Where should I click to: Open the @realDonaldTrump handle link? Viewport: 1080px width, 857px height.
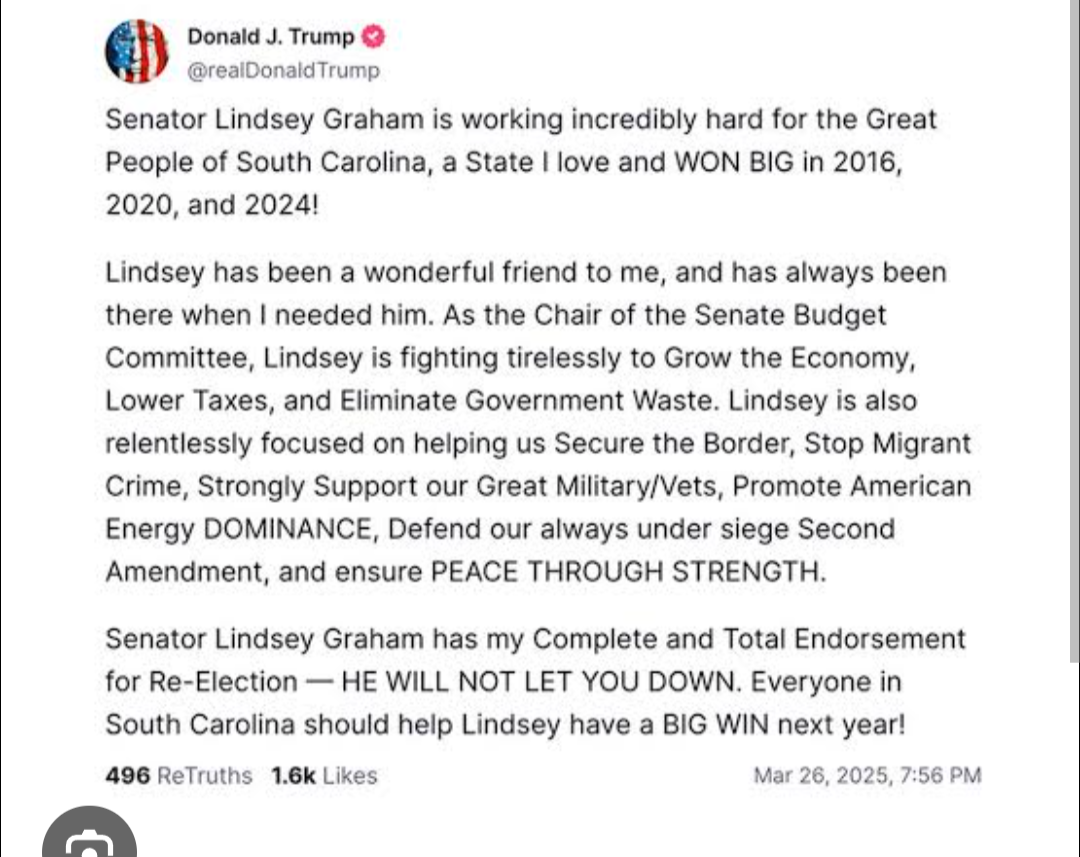(283, 71)
